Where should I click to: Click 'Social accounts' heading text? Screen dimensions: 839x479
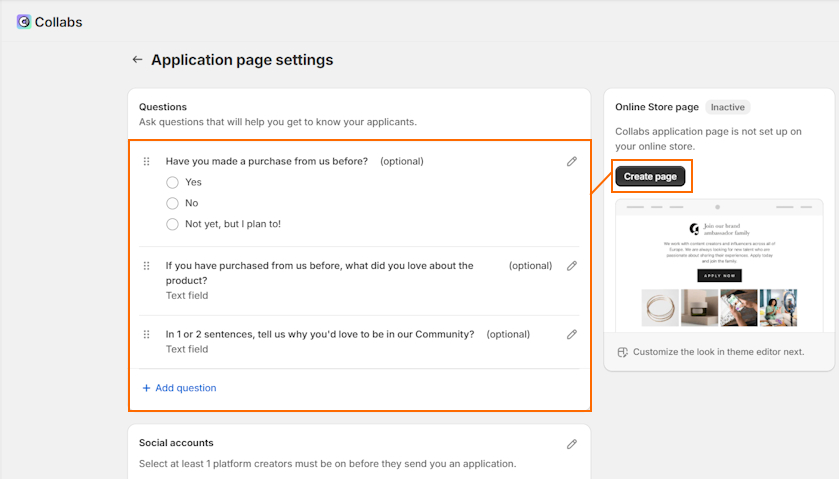point(176,443)
